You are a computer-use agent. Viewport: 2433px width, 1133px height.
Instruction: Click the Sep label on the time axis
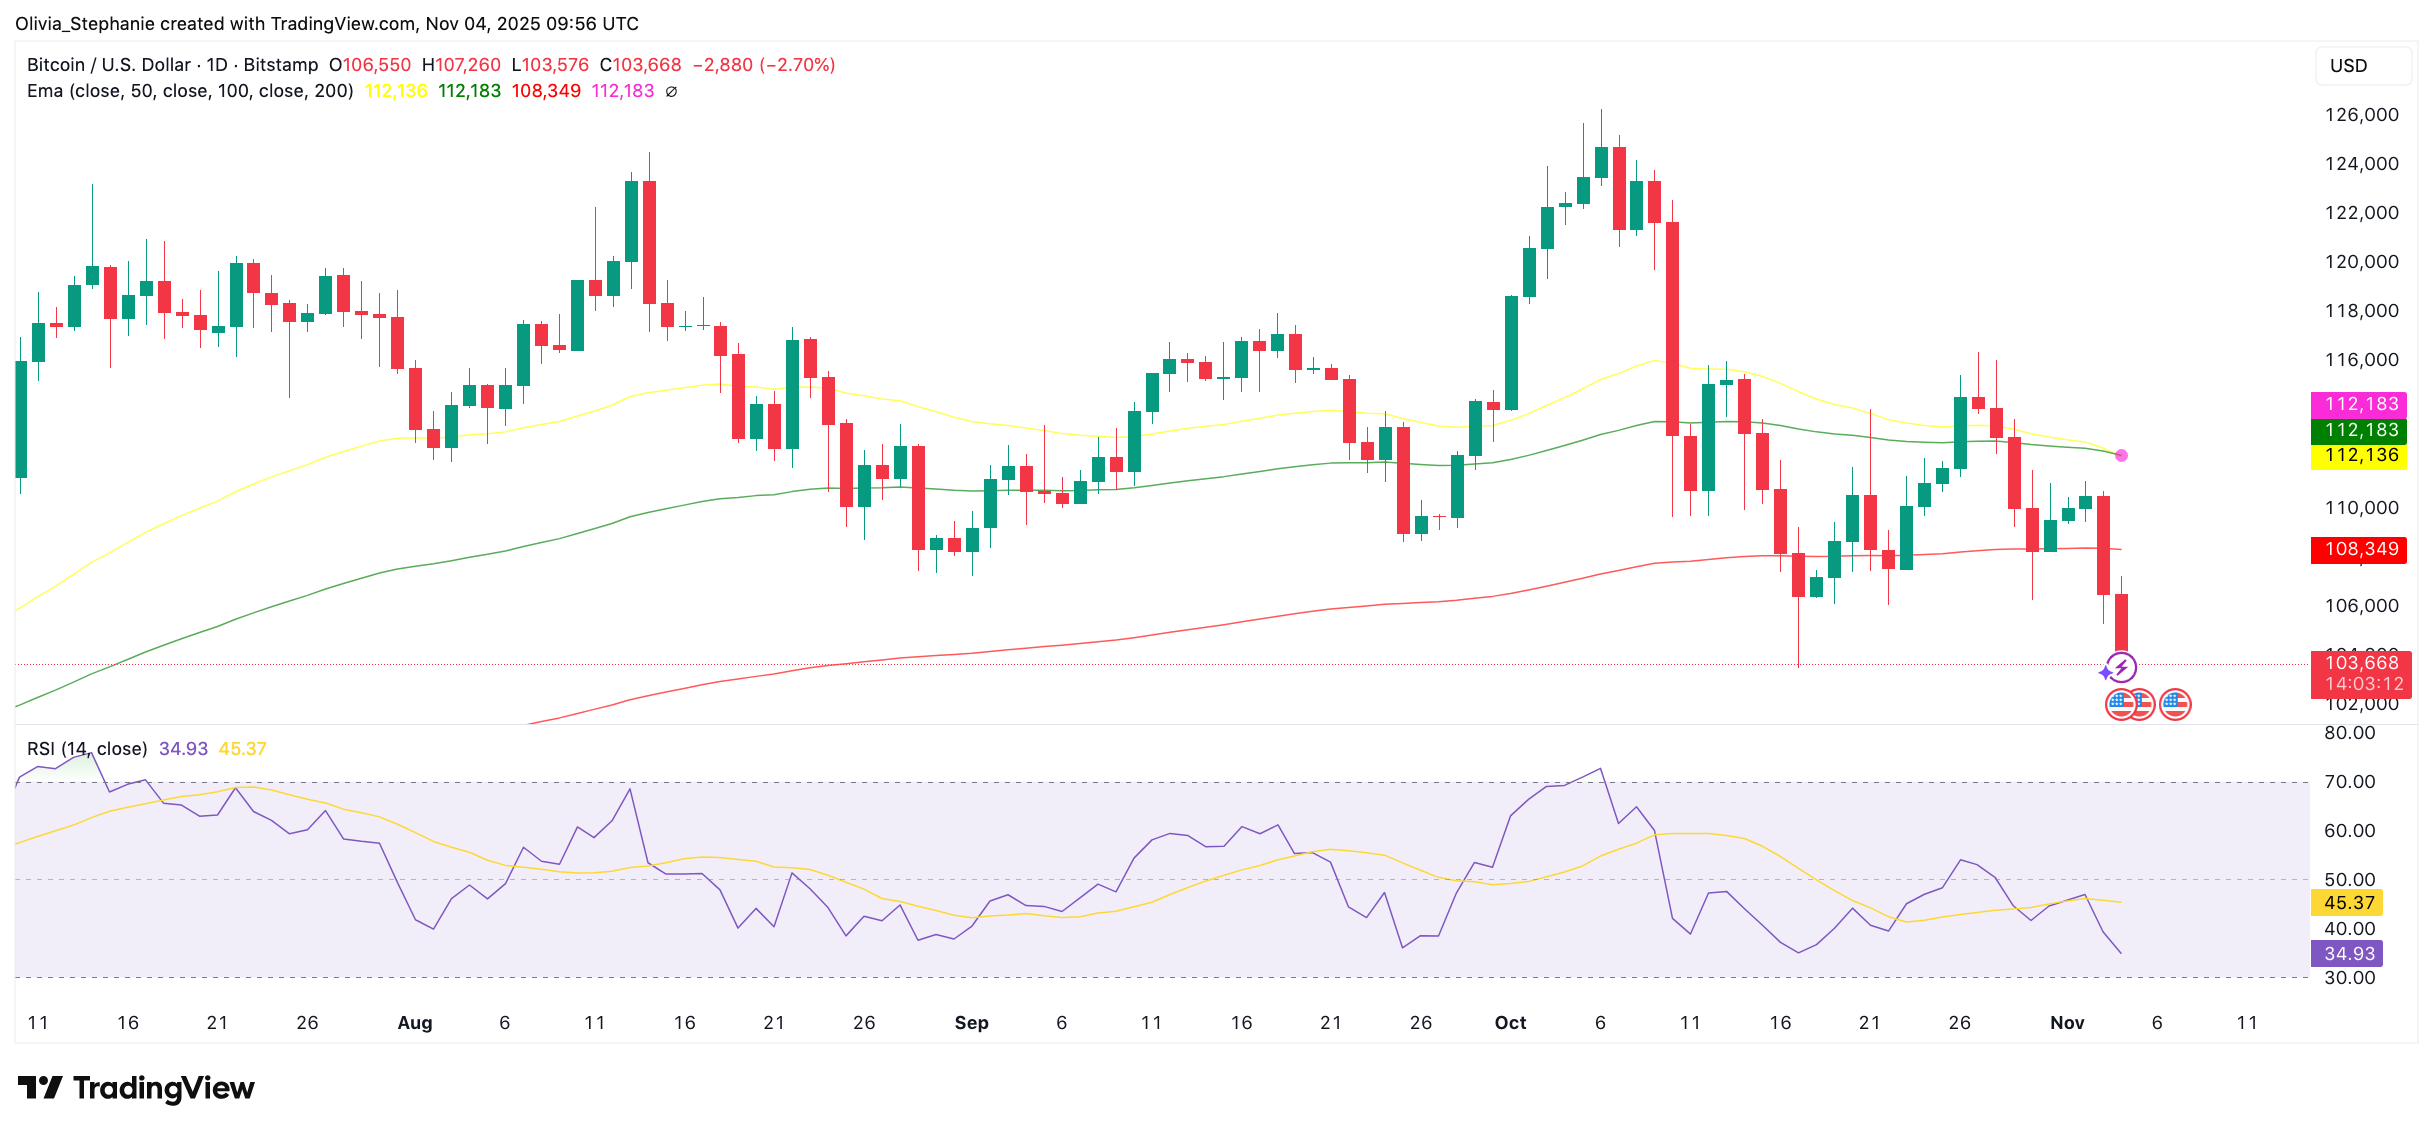(x=971, y=1023)
